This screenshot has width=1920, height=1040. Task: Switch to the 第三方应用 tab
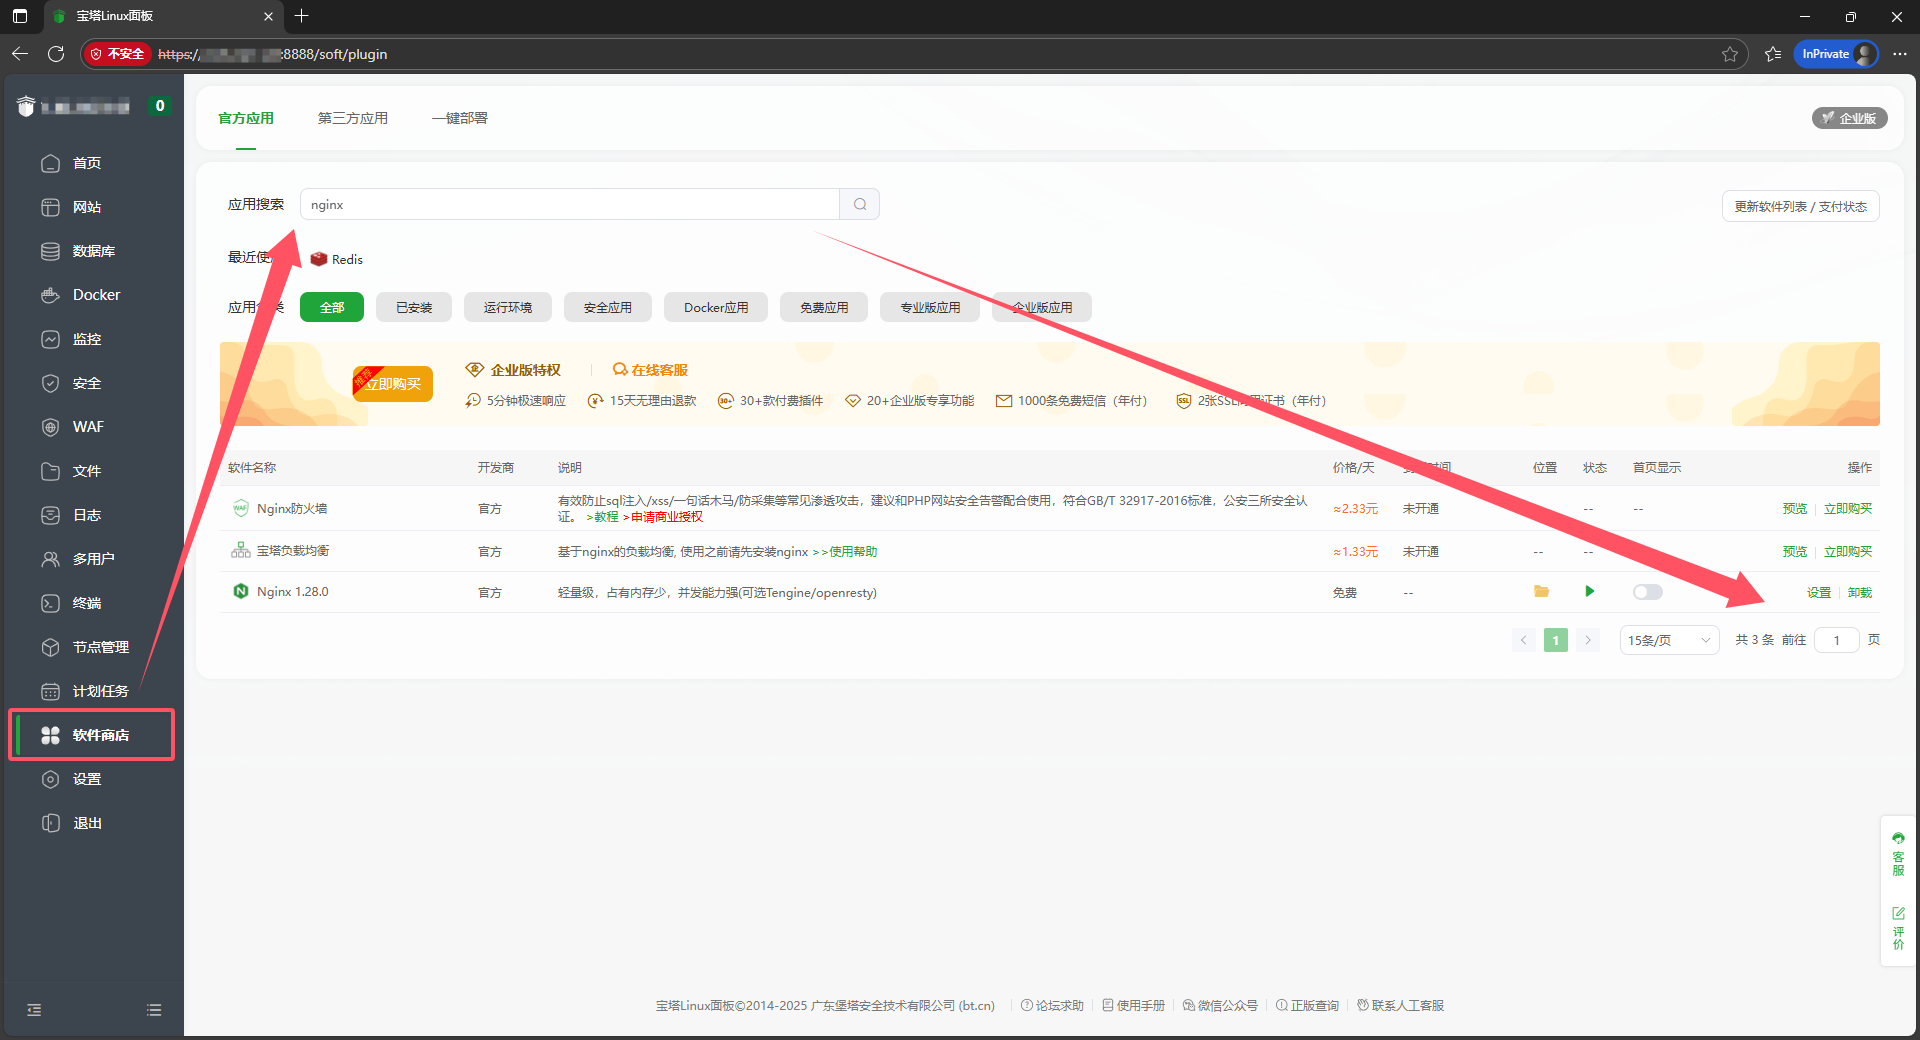click(352, 118)
